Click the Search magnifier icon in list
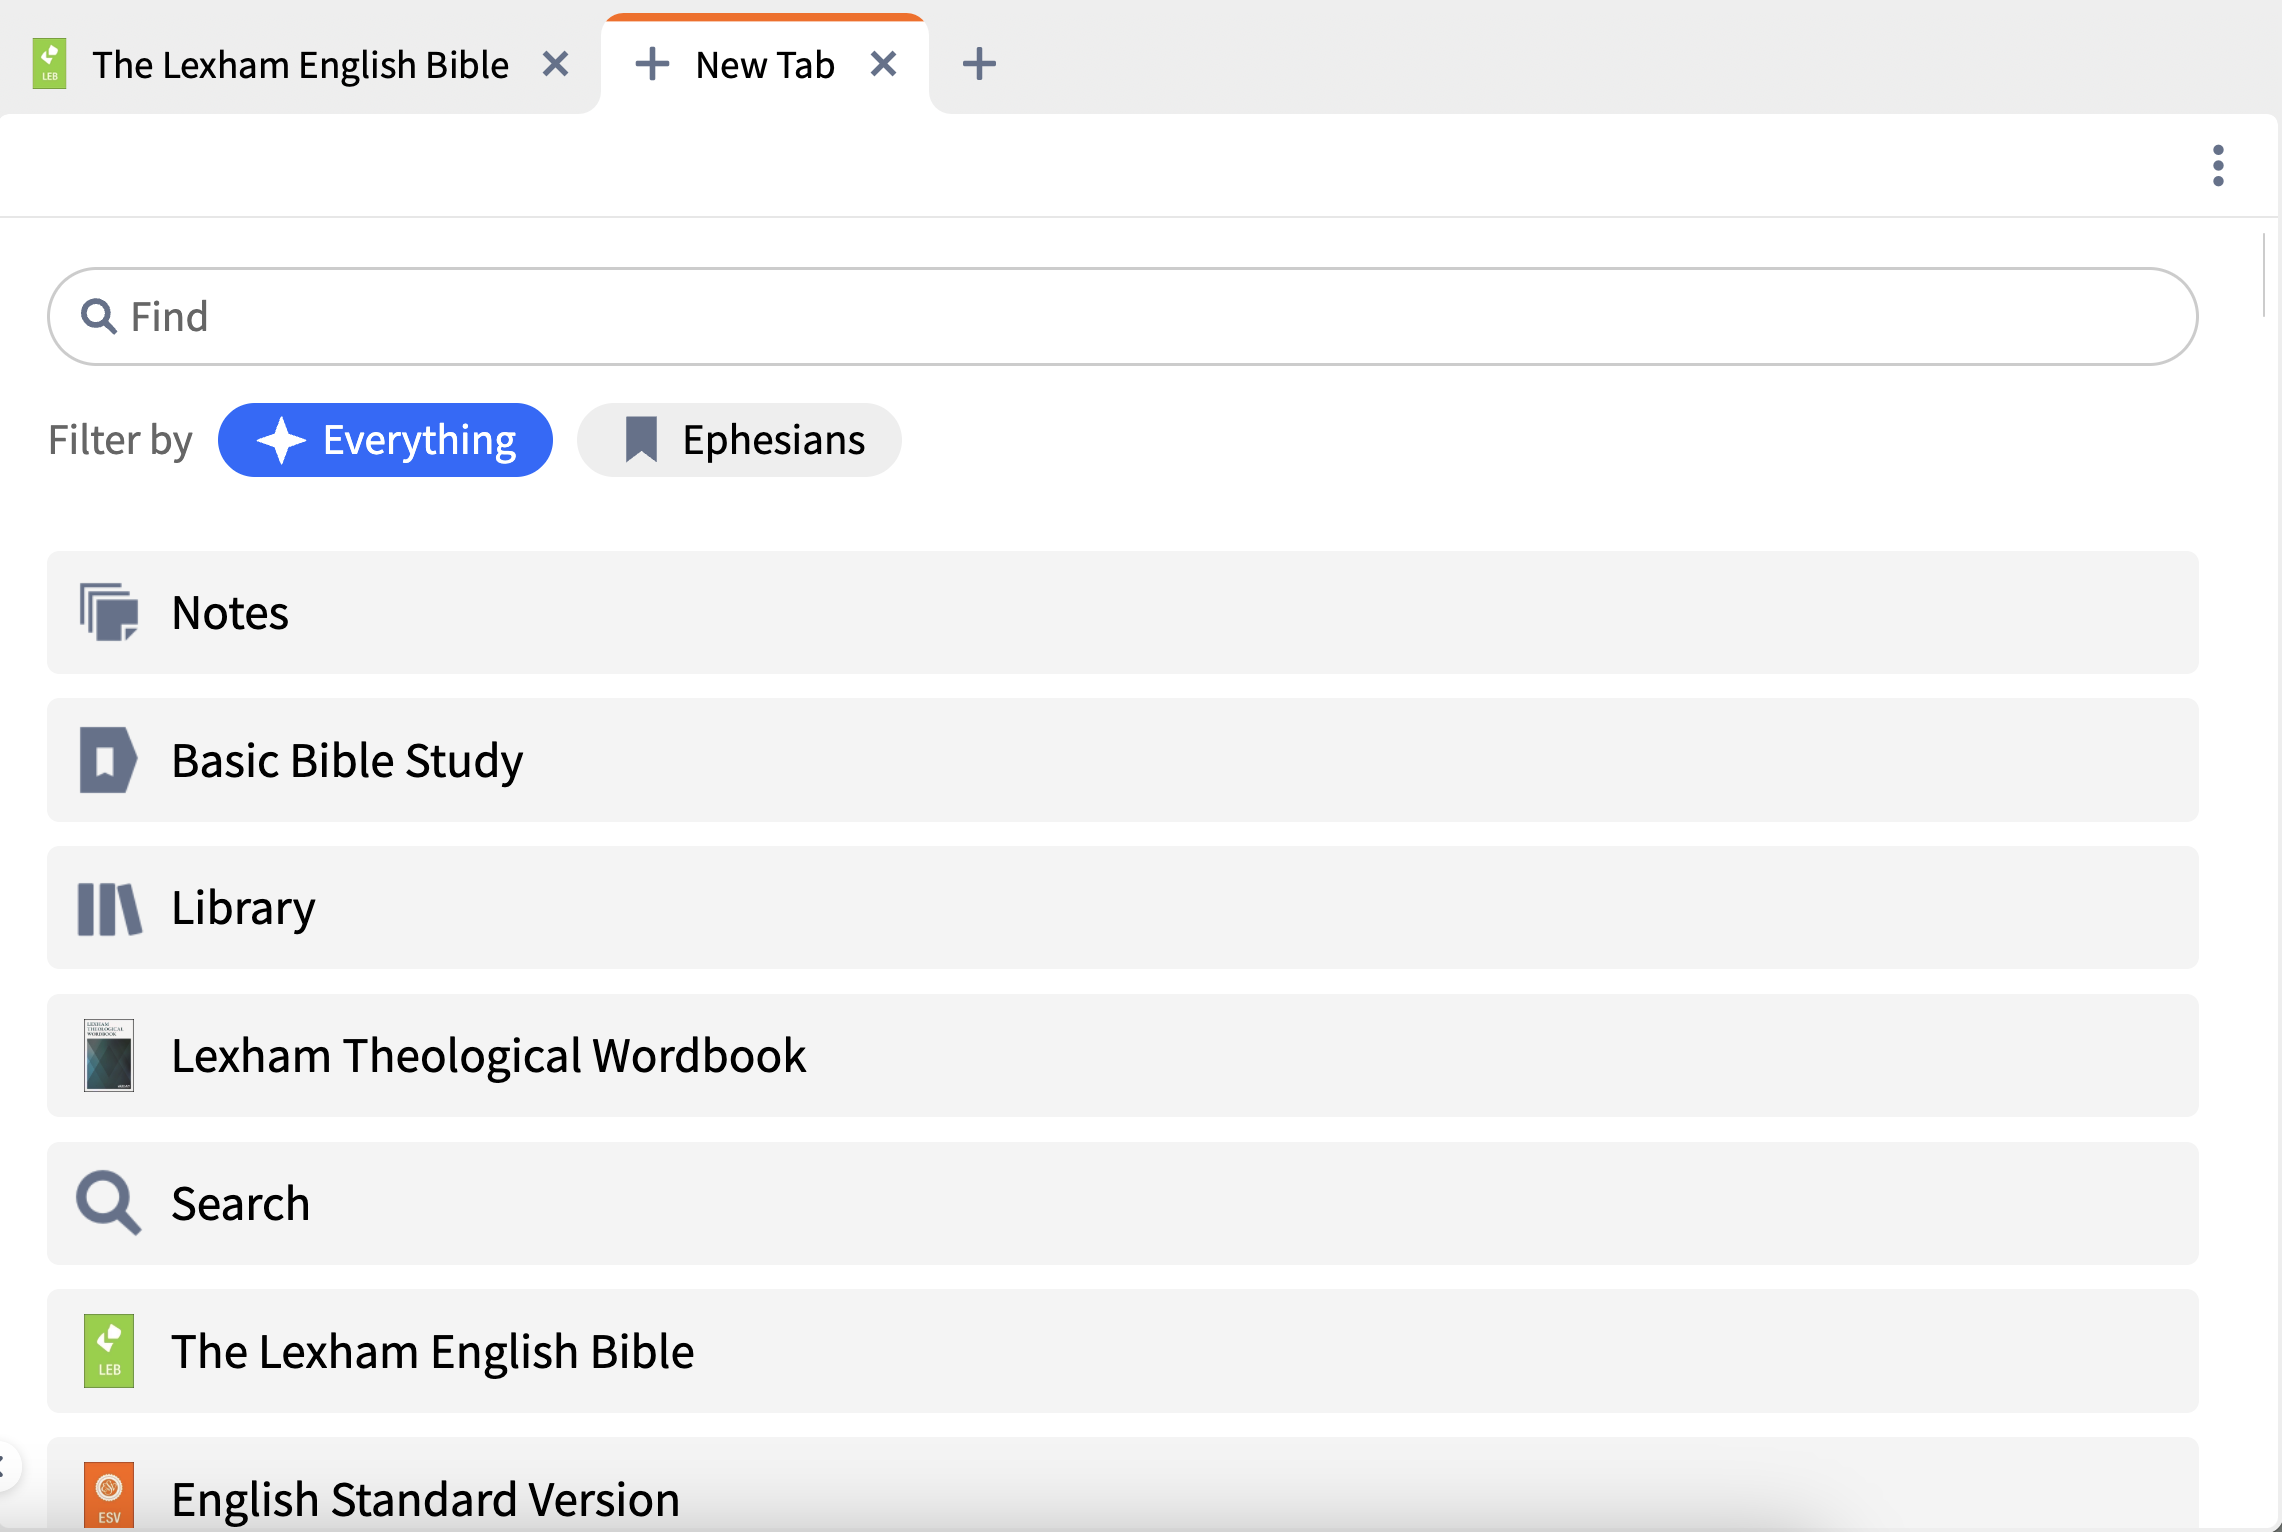Viewport: 2282px width, 1532px height. [x=108, y=1203]
